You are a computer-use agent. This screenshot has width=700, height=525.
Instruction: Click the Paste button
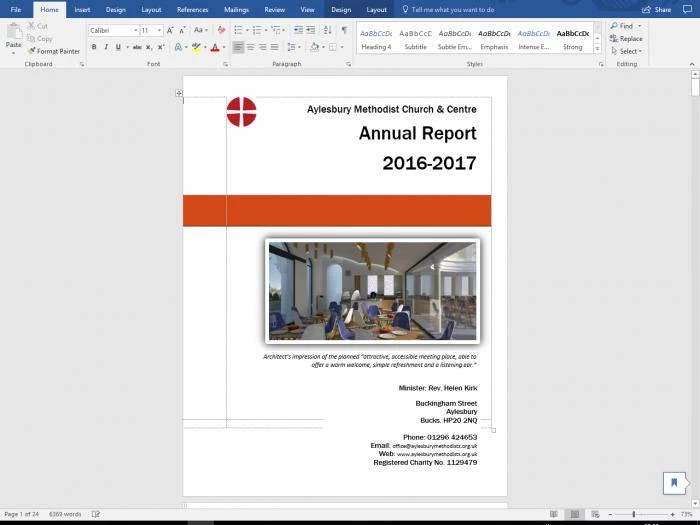click(x=13, y=38)
